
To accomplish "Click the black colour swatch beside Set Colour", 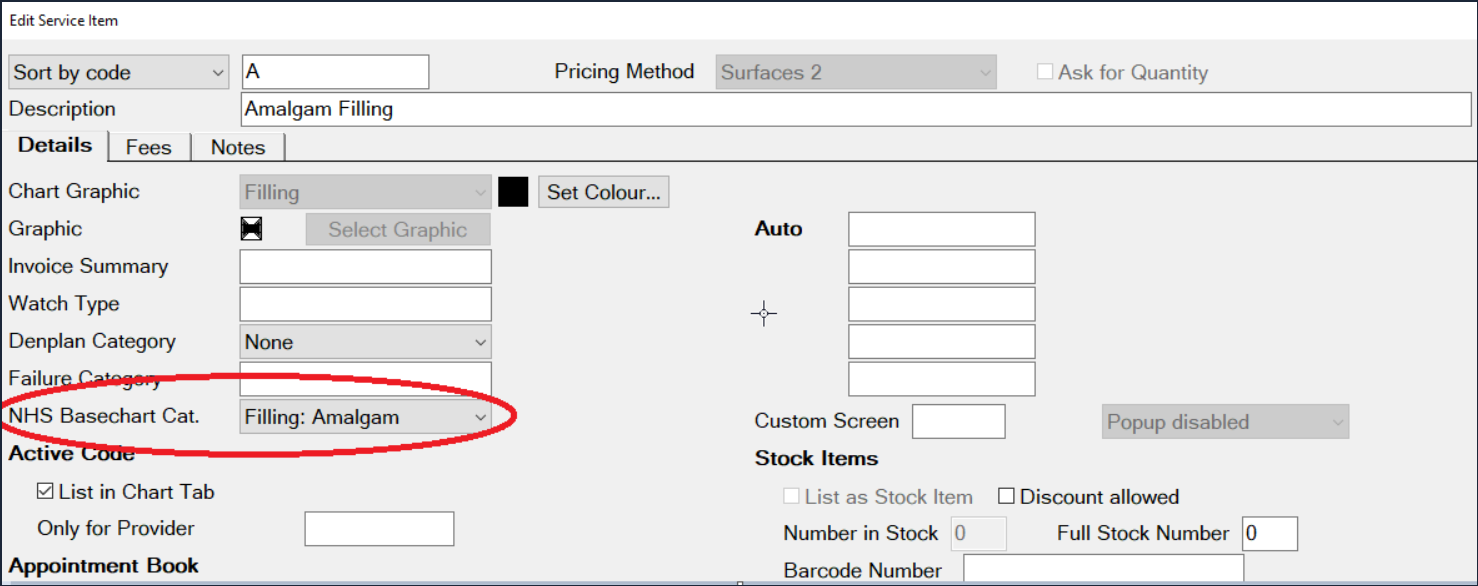I will pyautogui.click(x=513, y=191).
